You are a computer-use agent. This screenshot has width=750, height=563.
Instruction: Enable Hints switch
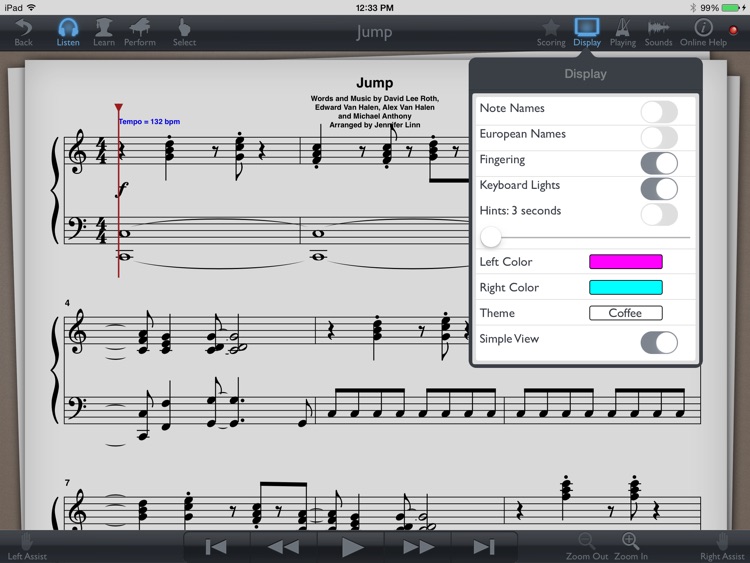[x=659, y=215]
